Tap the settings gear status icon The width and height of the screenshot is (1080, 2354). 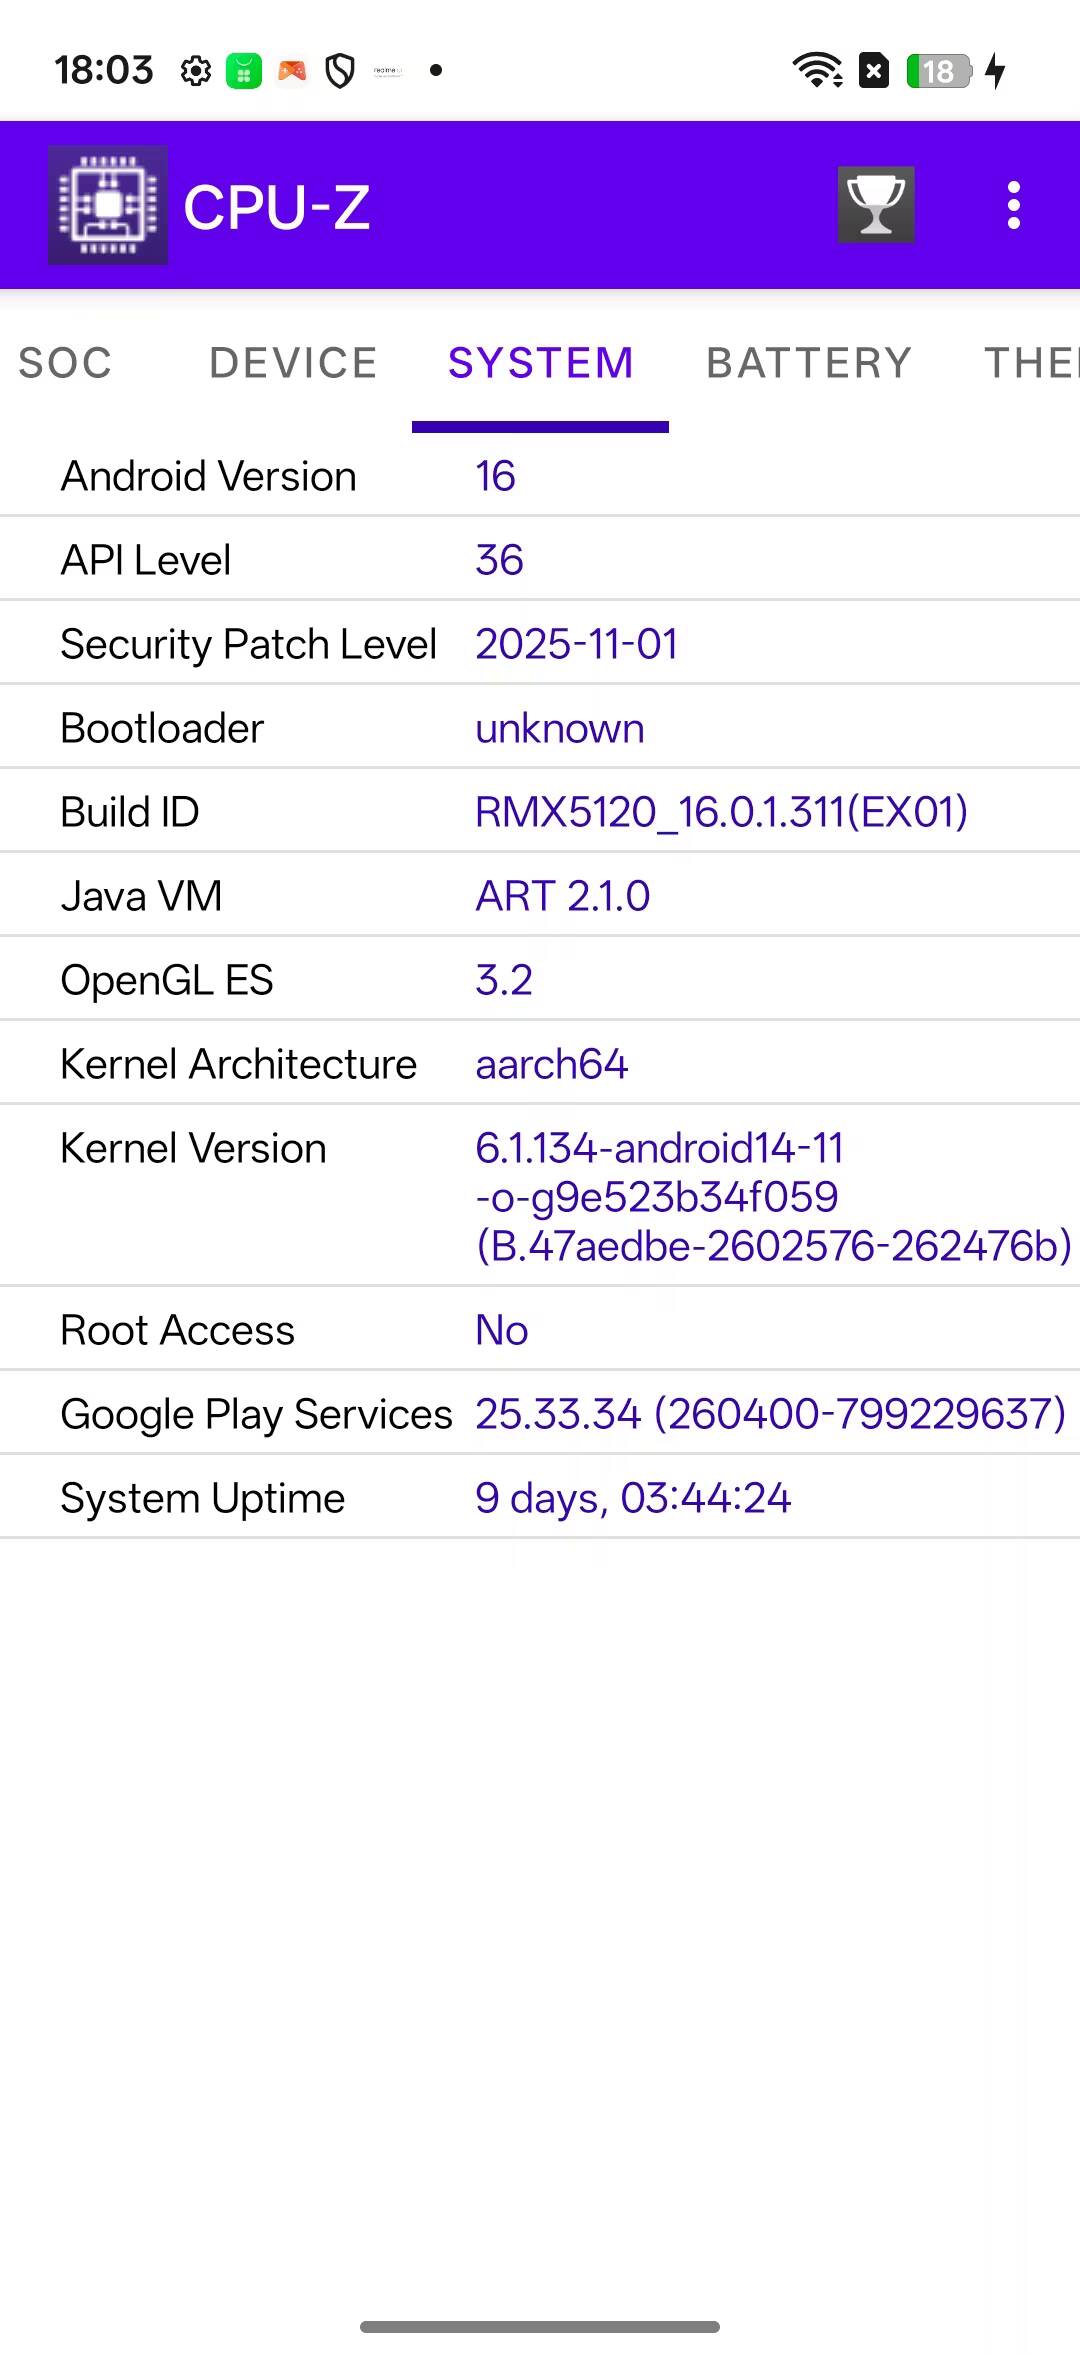pyautogui.click(x=196, y=71)
